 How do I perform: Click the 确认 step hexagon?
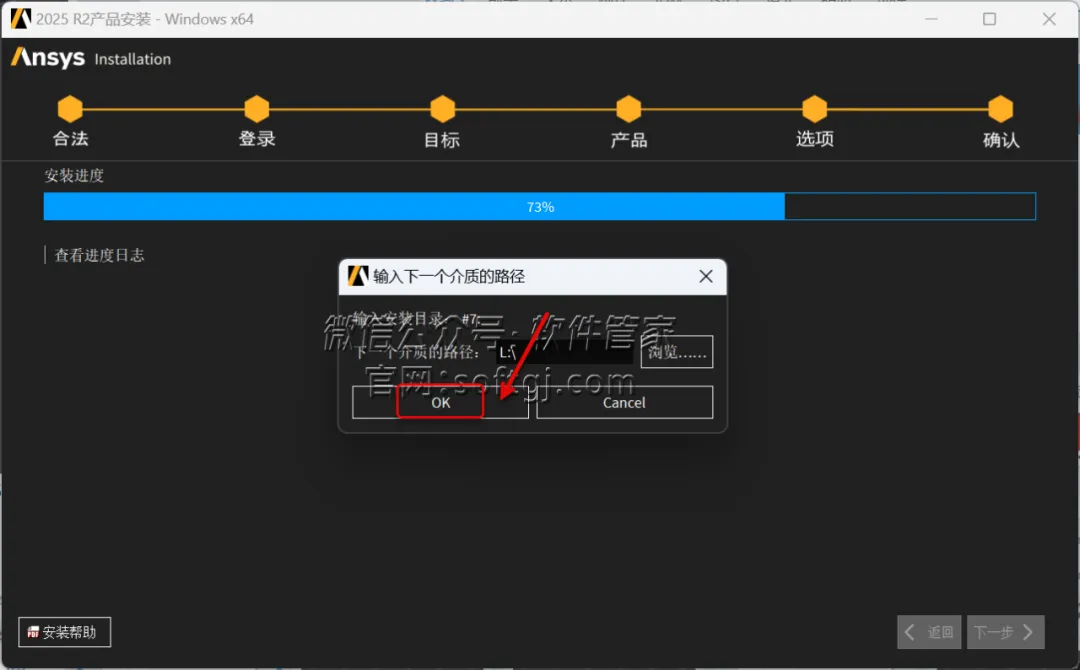[1001, 109]
